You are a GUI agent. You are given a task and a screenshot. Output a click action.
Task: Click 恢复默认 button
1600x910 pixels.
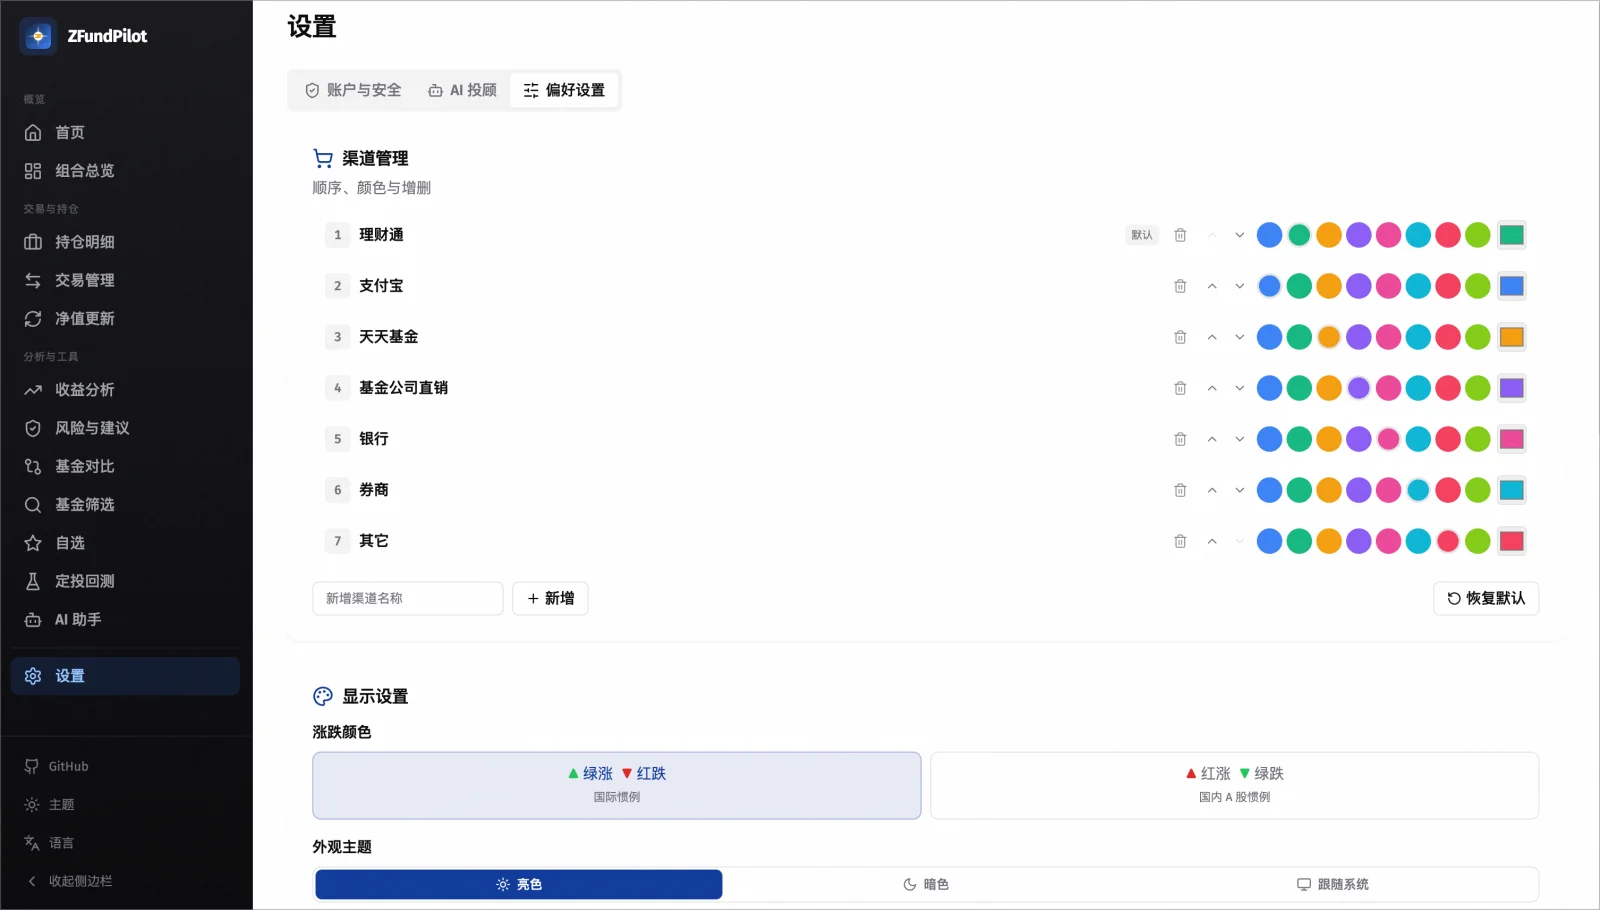(1486, 598)
